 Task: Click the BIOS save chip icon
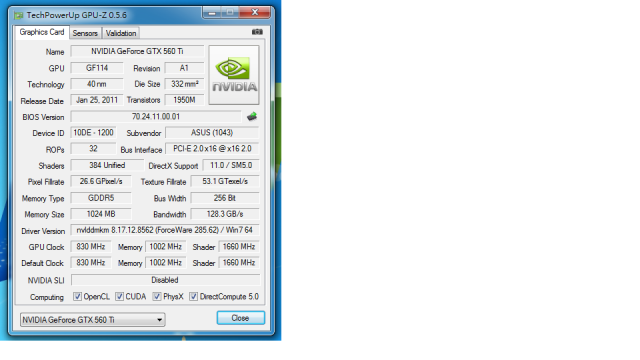point(252,117)
